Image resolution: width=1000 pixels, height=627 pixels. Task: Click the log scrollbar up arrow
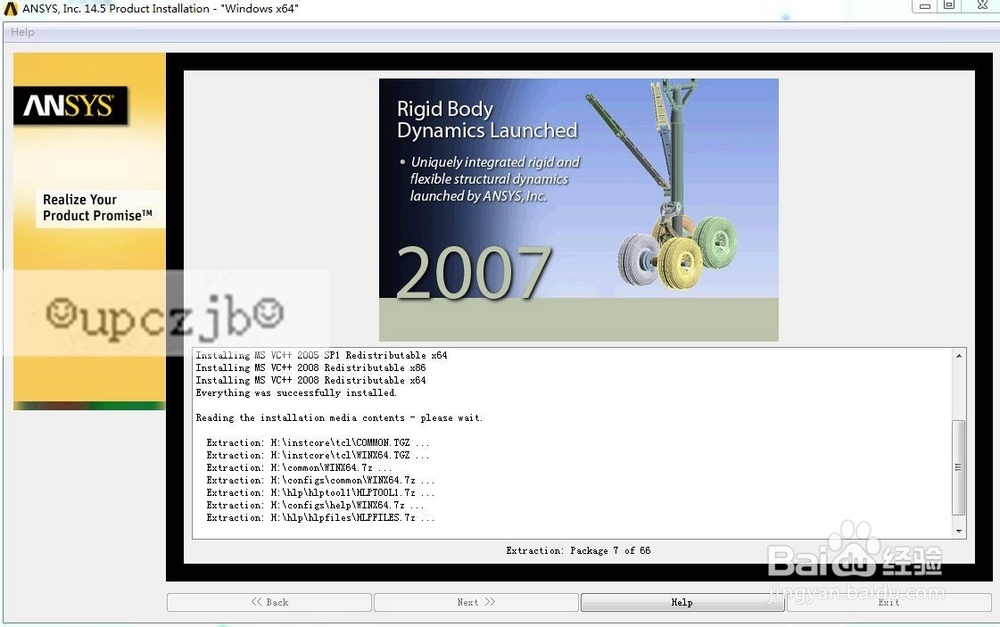click(x=959, y=355)
